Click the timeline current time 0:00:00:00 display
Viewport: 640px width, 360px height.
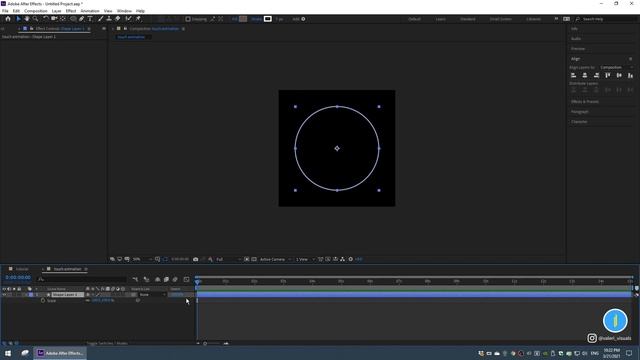(18, 278)
